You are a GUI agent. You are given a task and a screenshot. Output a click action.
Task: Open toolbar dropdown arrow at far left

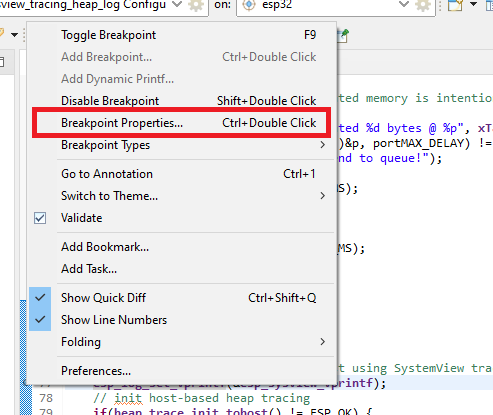[x=14, y=35]
